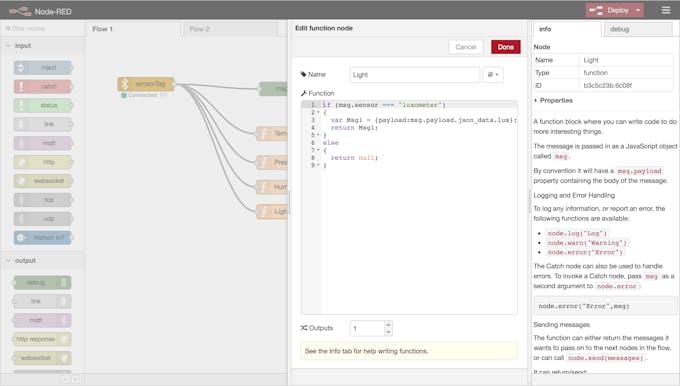Click the 'return null;' code line

(x=354, y=158)
